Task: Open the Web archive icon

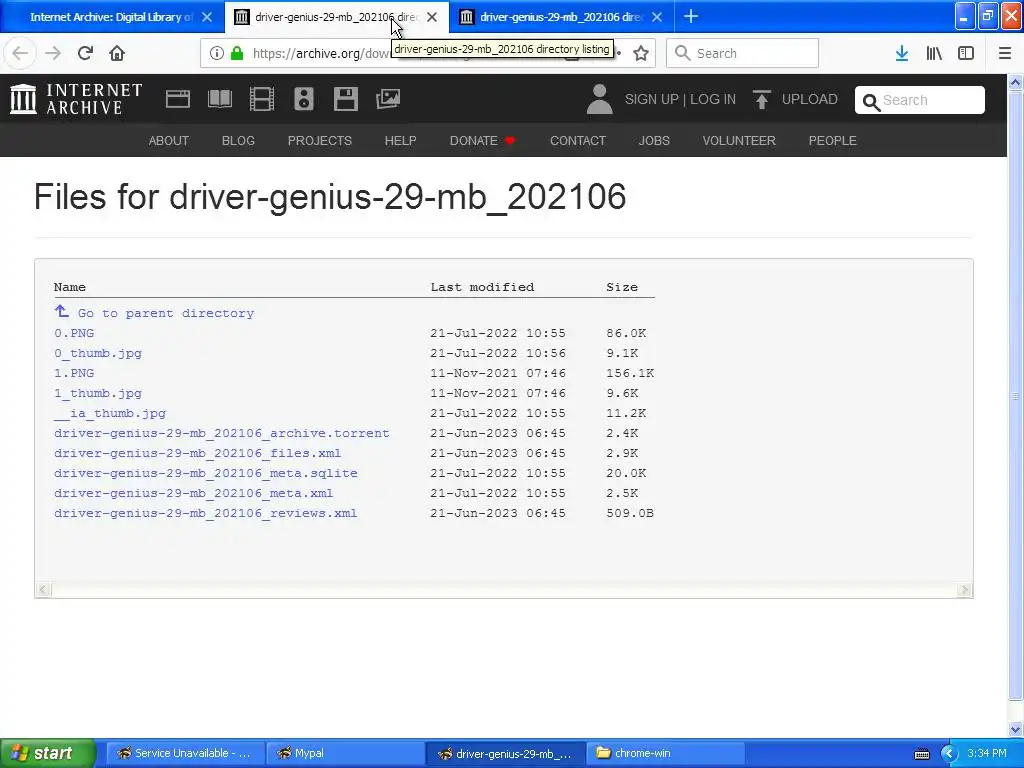Action: (178, 99)
